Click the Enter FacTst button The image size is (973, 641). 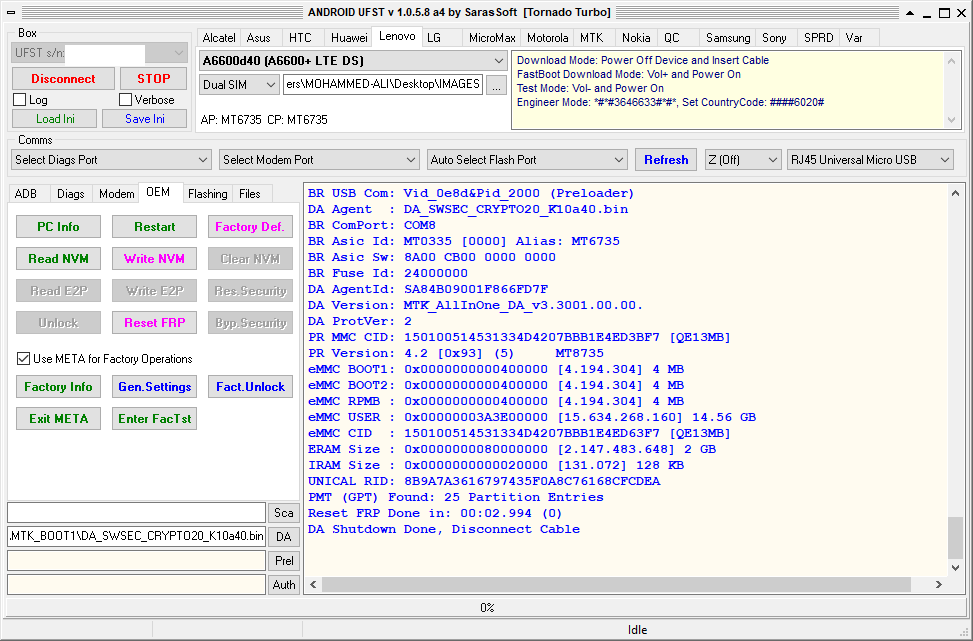[155, 419]
